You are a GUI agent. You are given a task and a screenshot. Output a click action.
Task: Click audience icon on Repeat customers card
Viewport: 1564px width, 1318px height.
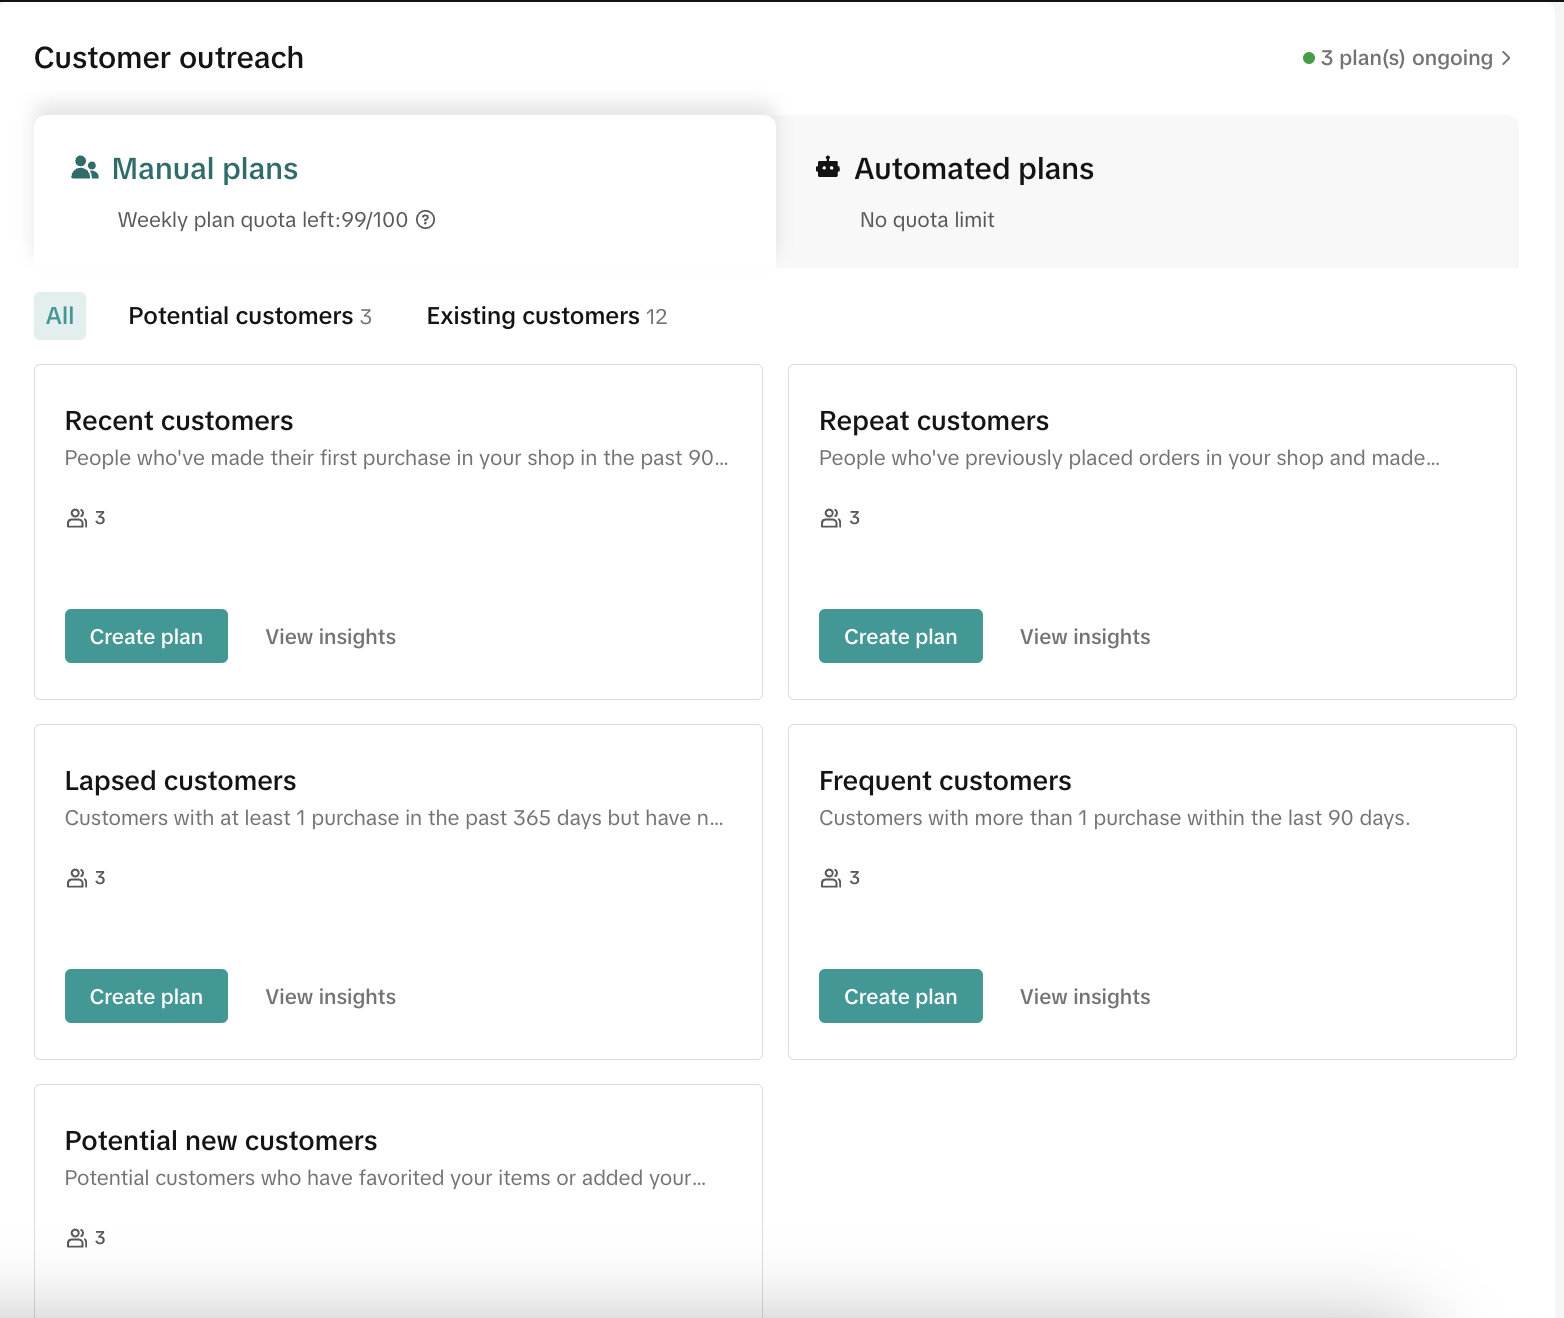831,518
